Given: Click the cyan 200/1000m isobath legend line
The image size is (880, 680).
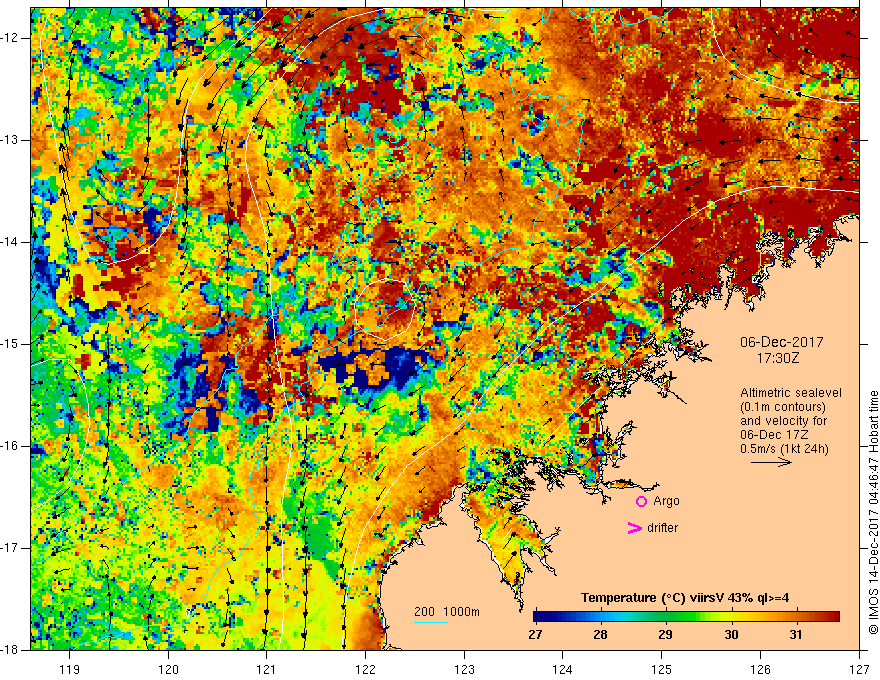Looking at the screenshot, I should [x=431, y=622].
